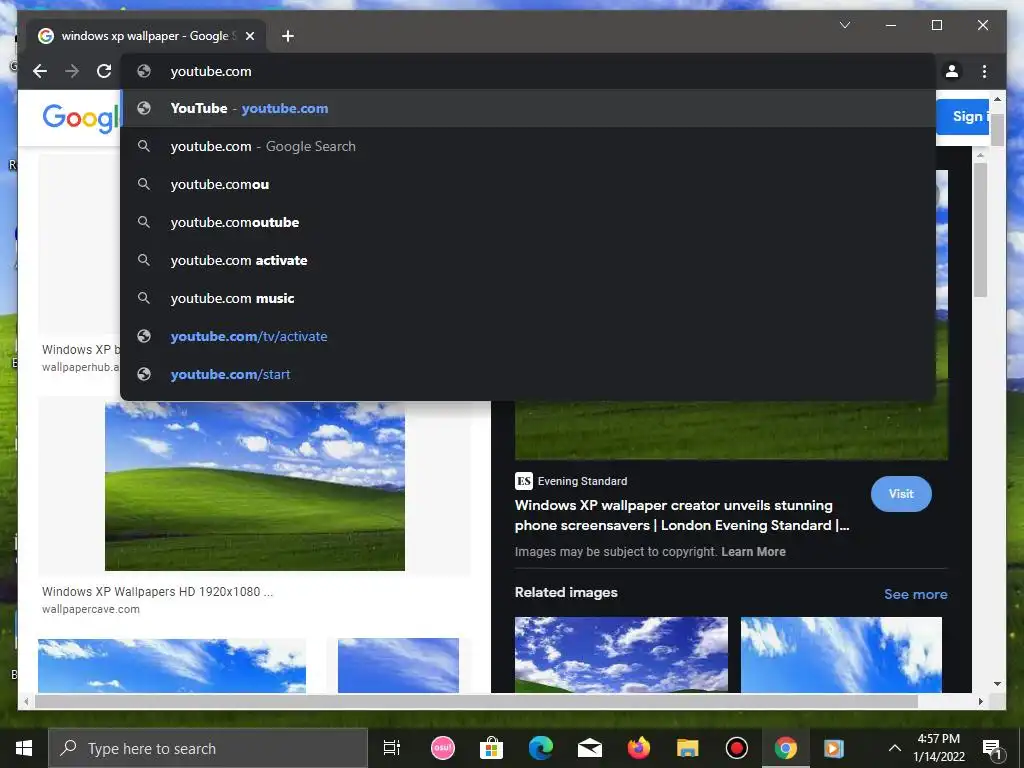This screenshot has height=768, width=1024.
Task: Select youtube.com - Google Search suggestion
Action: coord(528,146)
